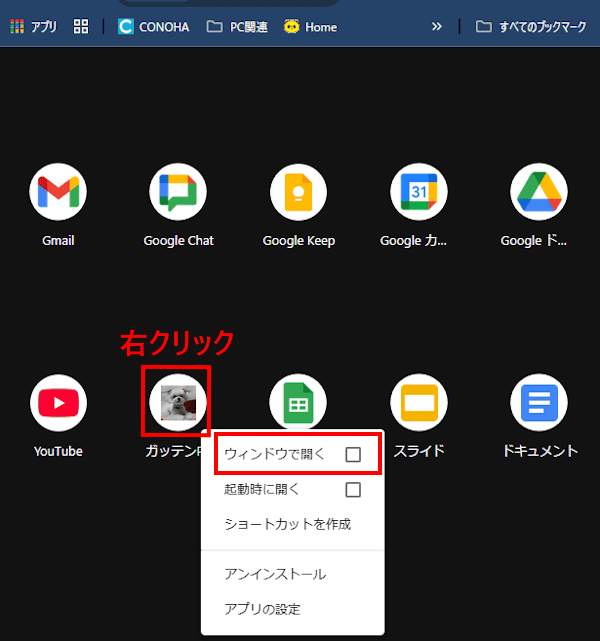
Task: Launch the Google Drive app icon
Action: (539, 192)
